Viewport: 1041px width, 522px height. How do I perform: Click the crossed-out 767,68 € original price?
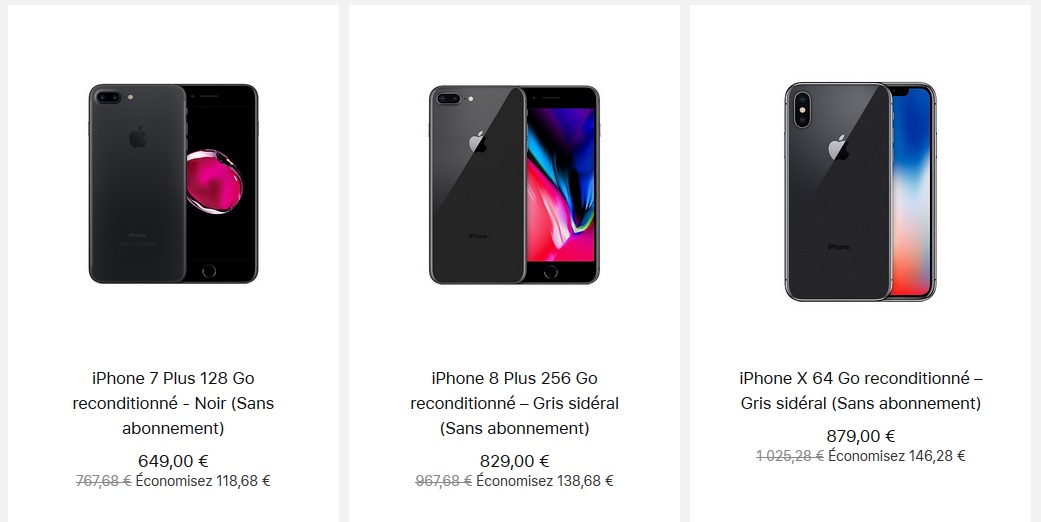103,481
